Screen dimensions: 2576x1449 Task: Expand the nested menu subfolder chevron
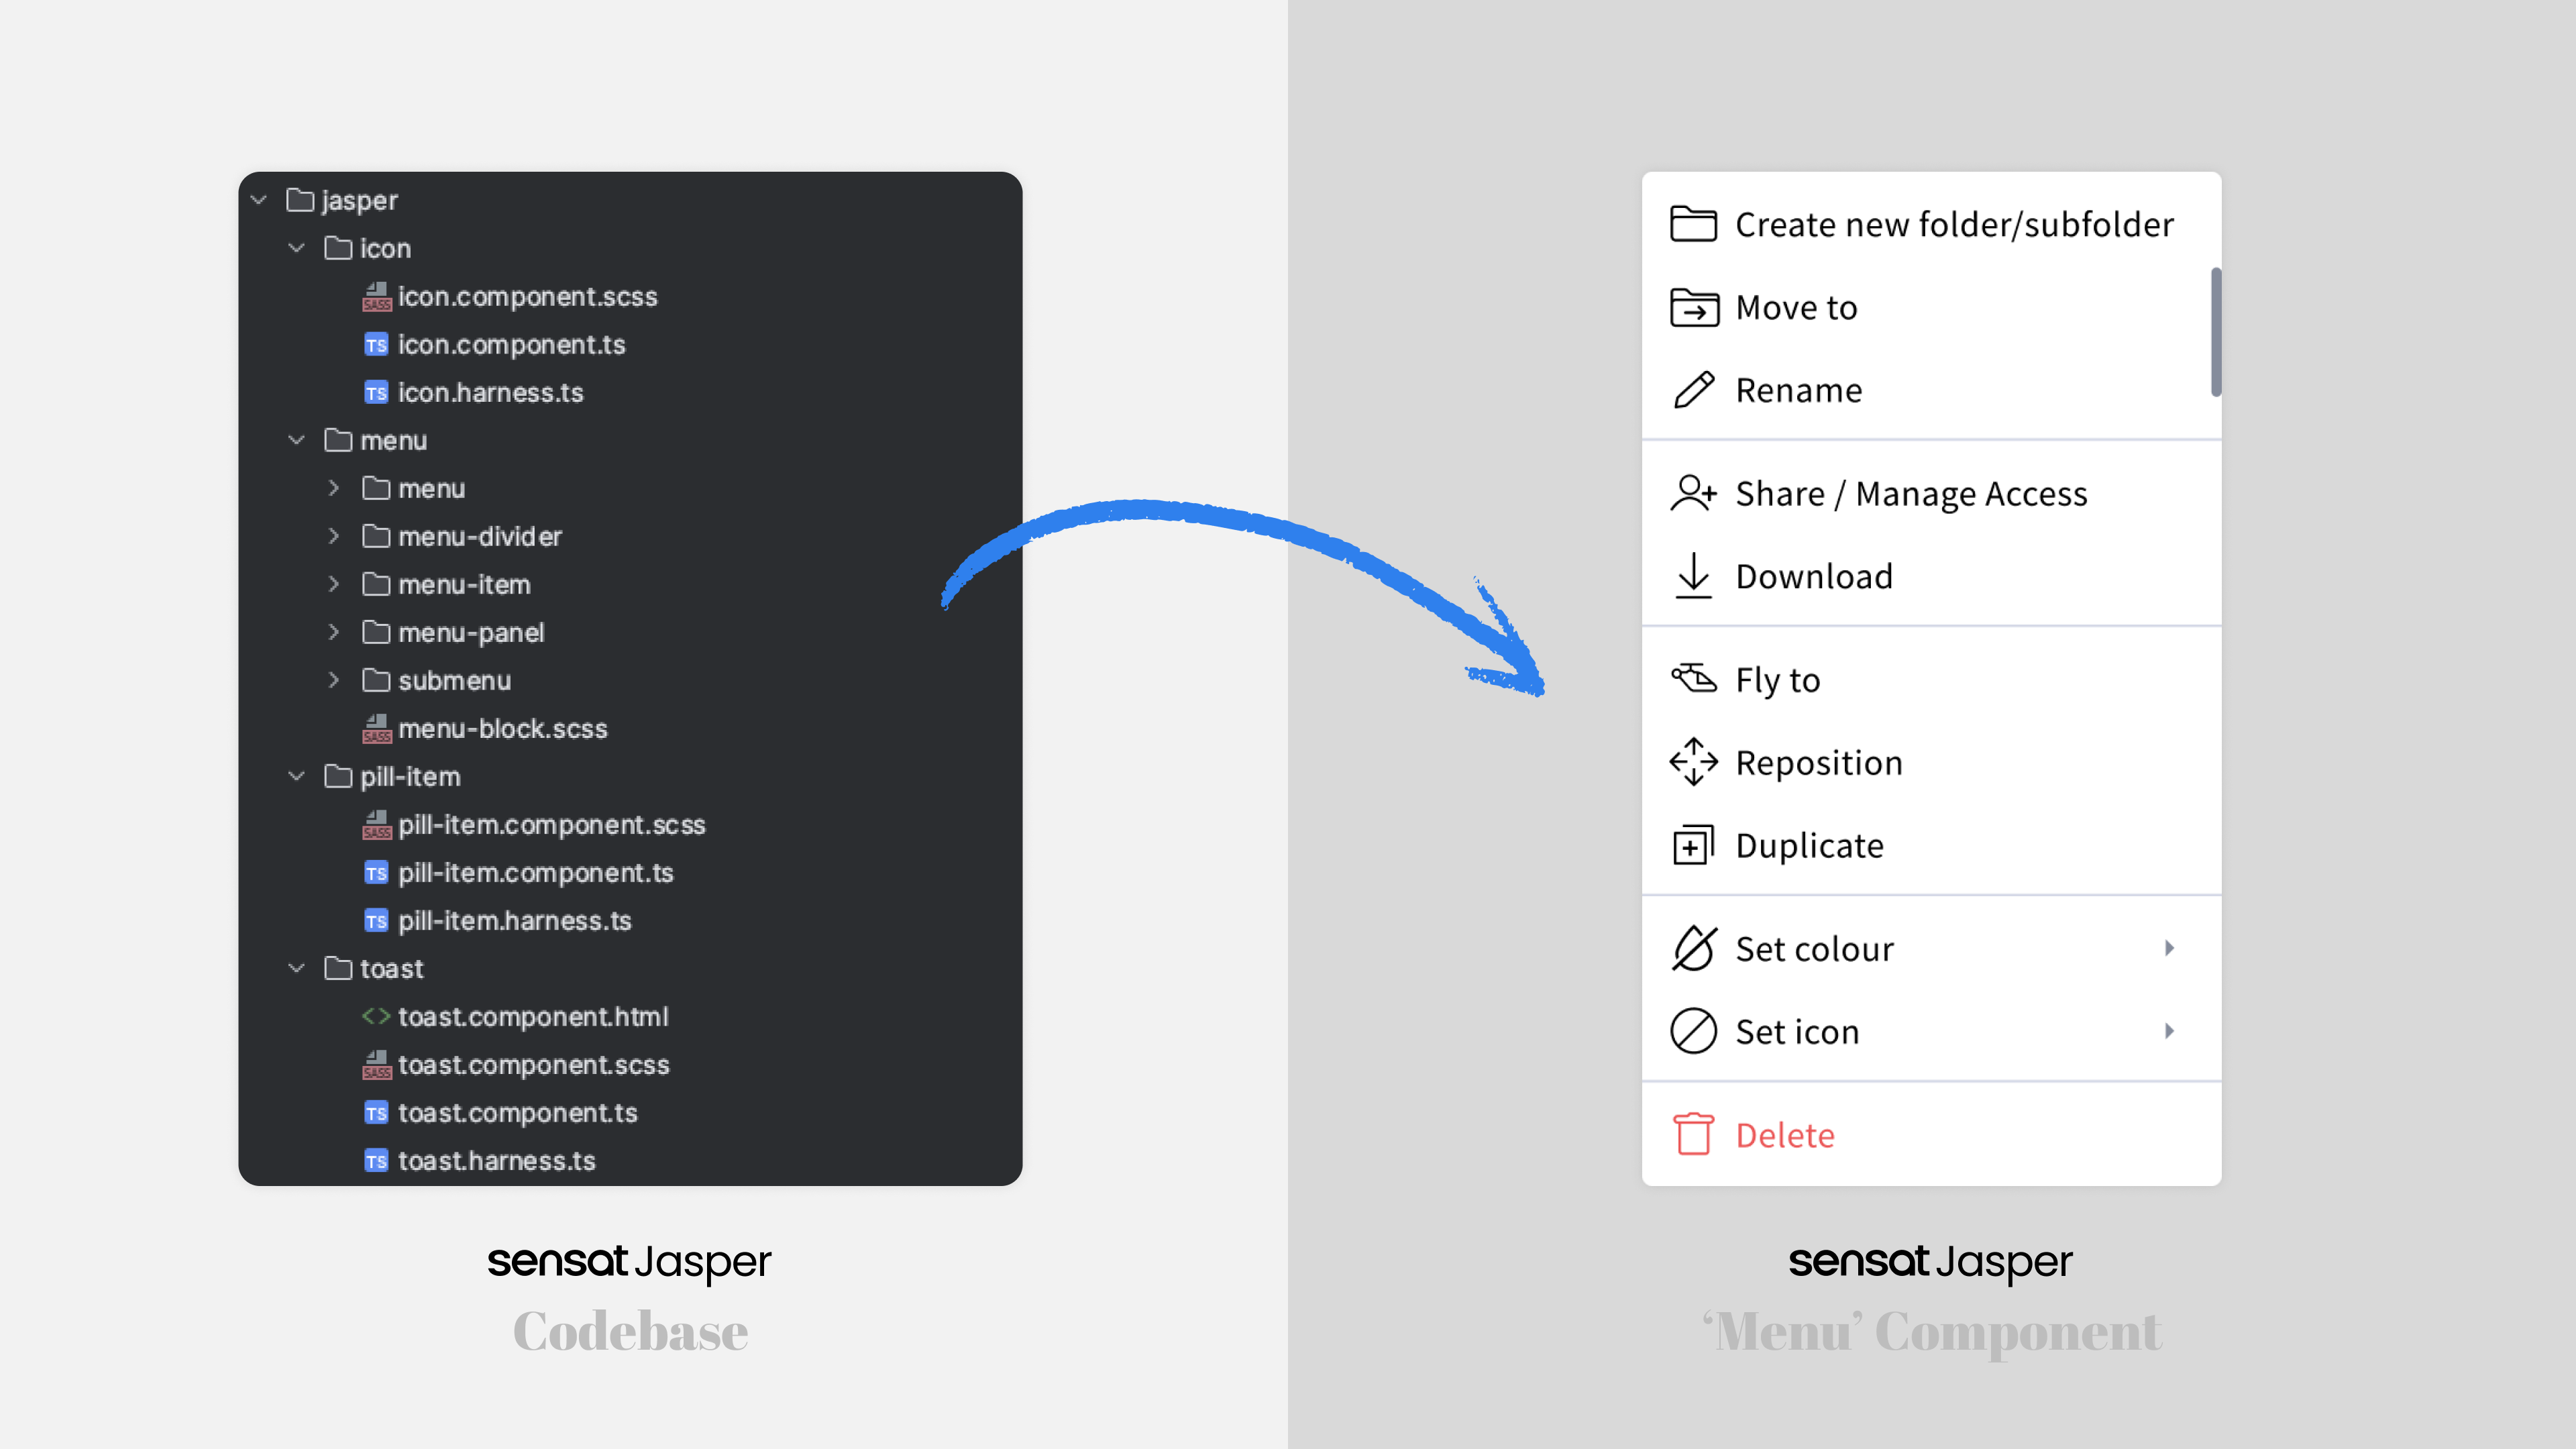tap(334, 488)
